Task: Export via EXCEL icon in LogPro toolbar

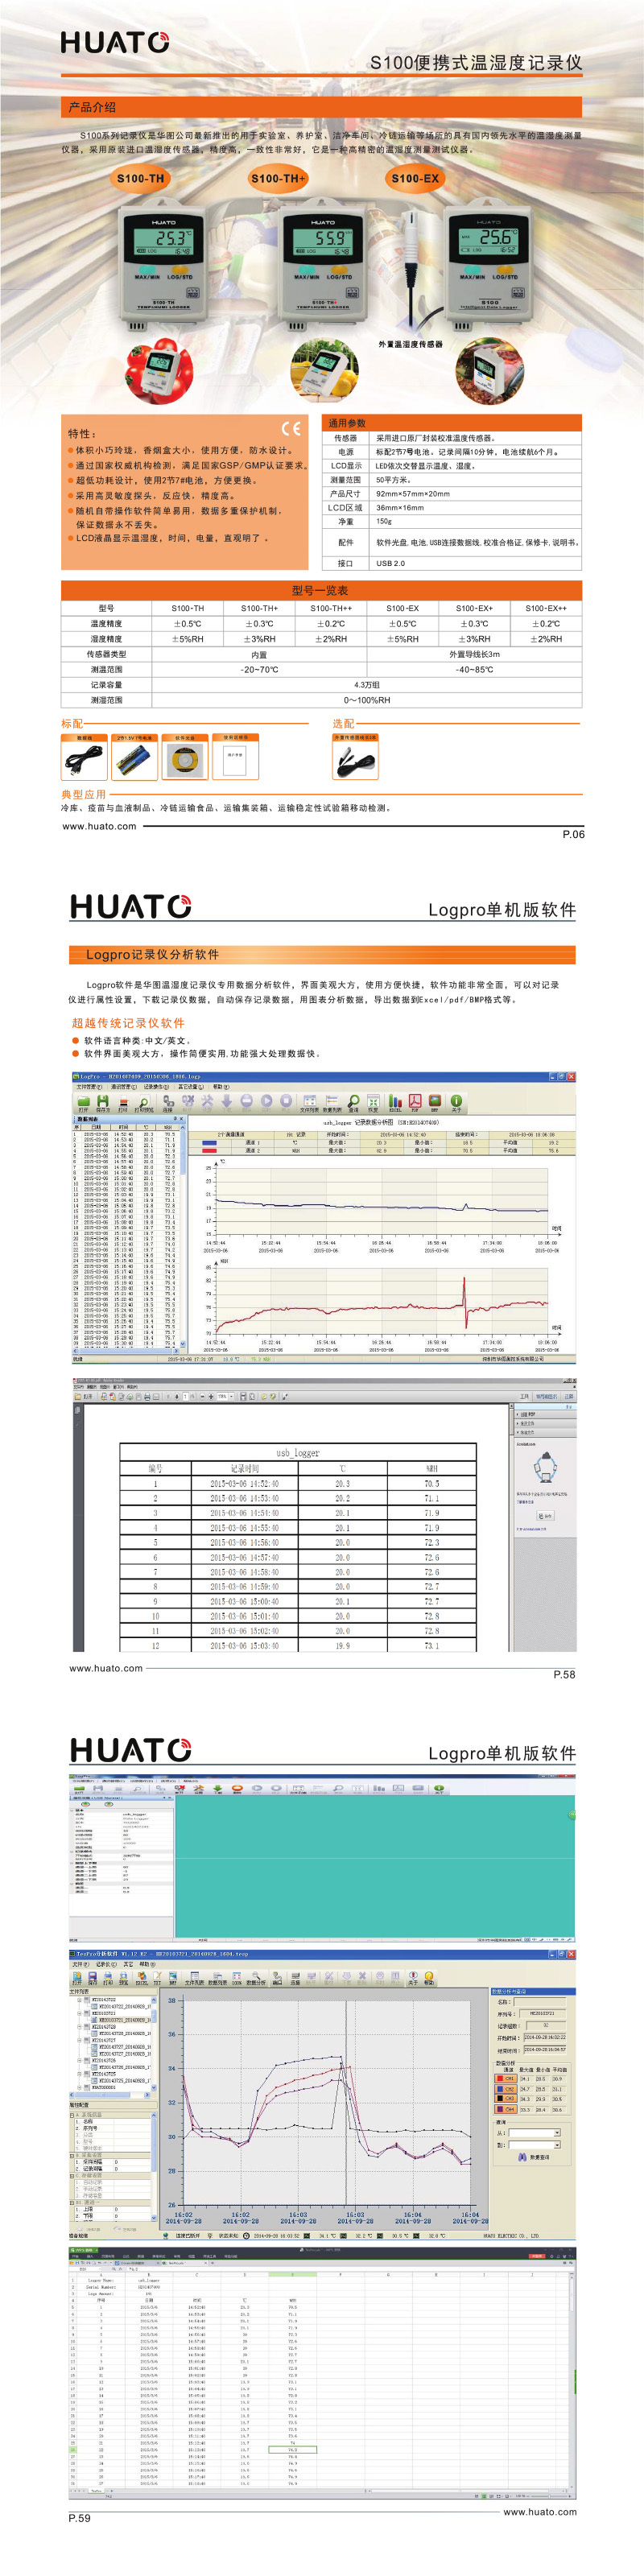Action: [395, 1103]
